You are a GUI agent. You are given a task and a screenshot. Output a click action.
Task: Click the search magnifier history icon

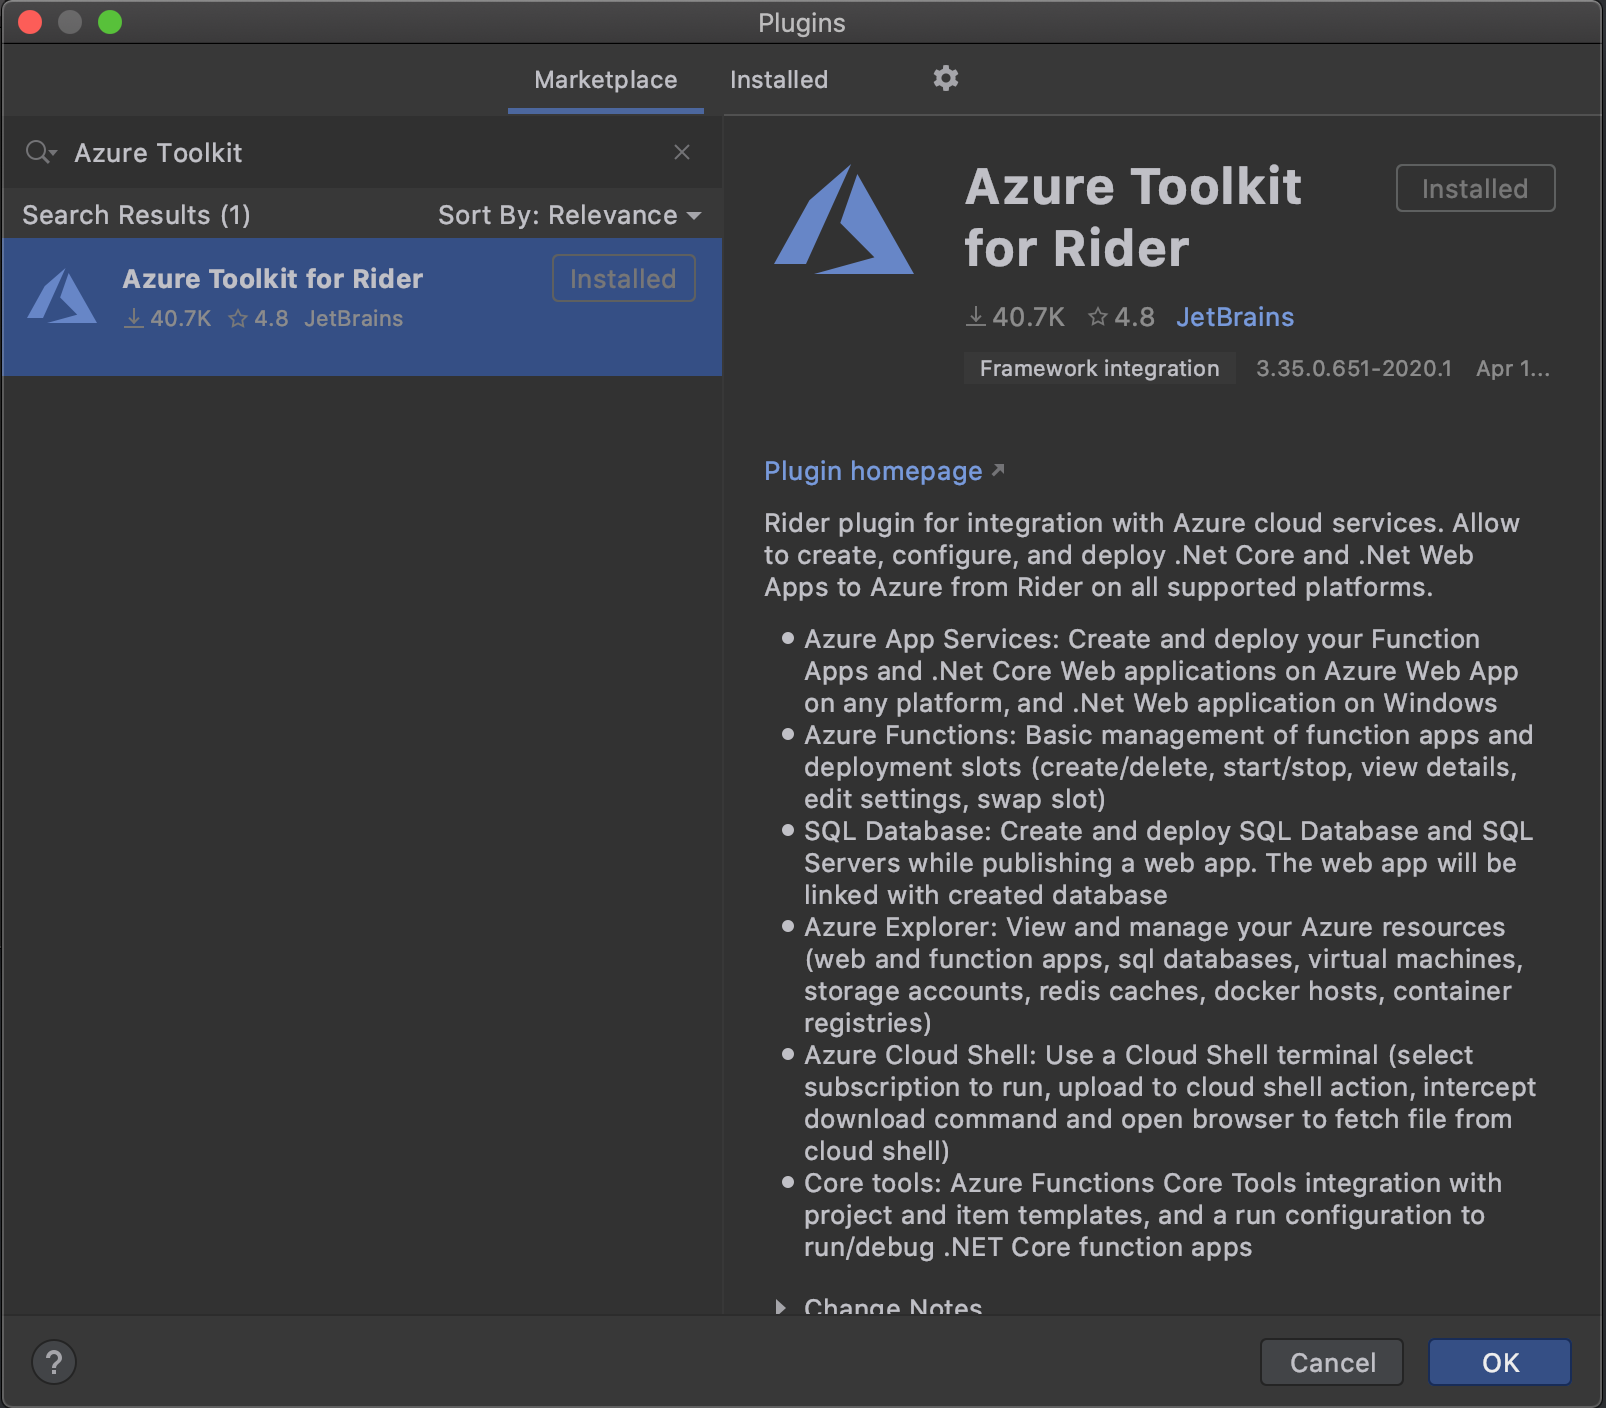[x=41, y=152]
